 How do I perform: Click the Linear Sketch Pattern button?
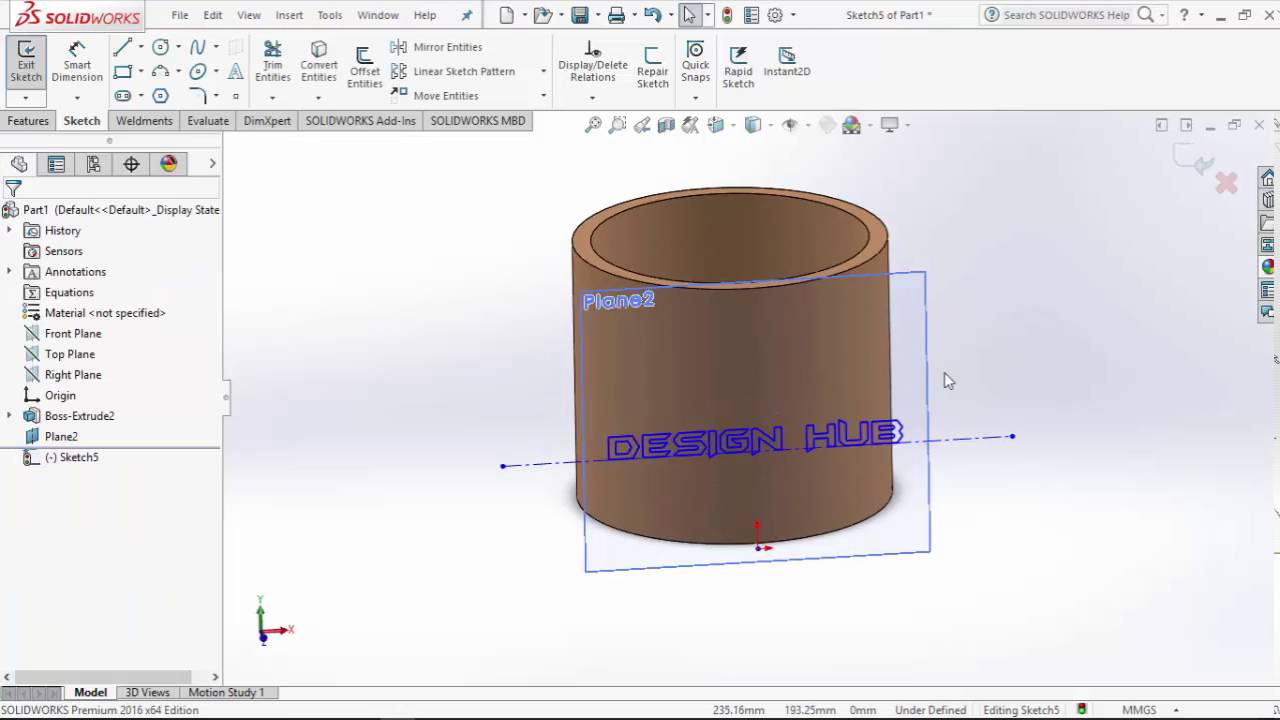pos(453,72)
